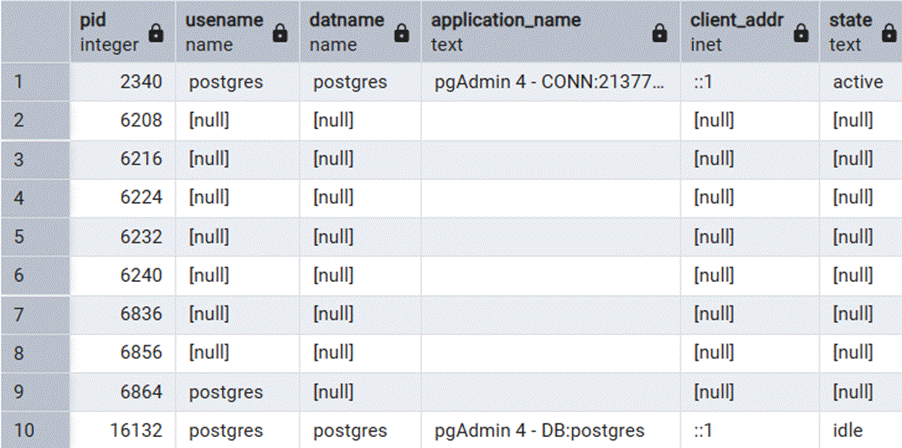
Task: Click pid cell 6836
Action: click(x=123, y=314)
